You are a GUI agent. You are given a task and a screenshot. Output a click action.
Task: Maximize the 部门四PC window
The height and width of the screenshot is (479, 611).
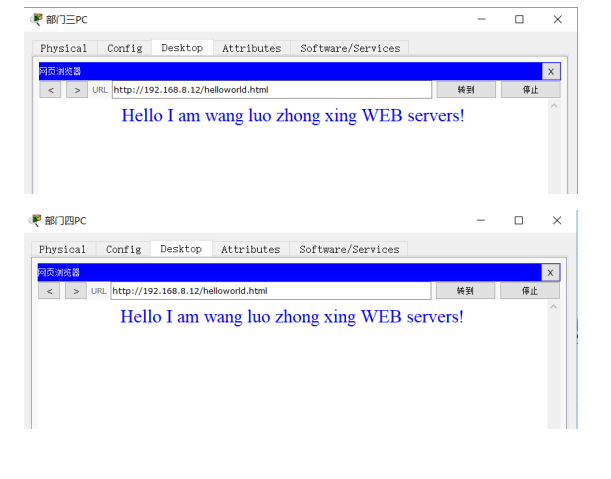(x=518, y=220)
